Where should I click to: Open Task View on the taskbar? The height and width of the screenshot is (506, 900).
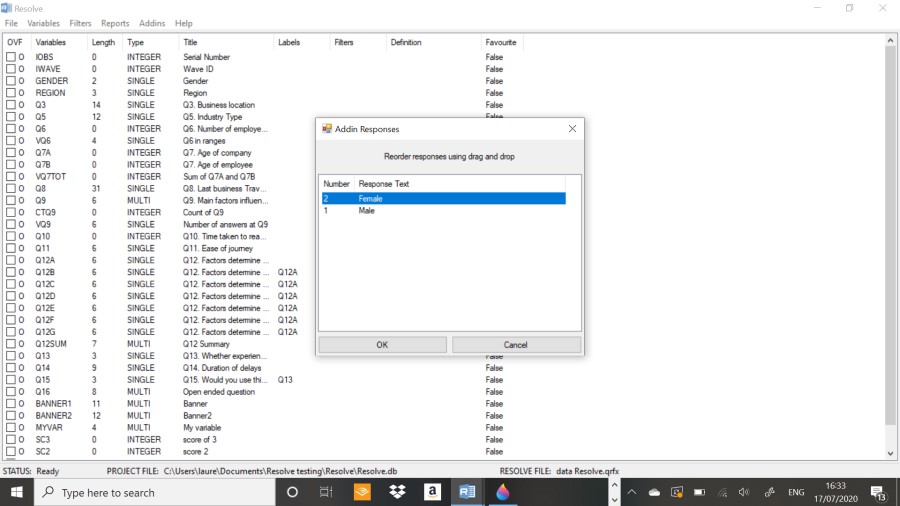click(x=326, y=492)
